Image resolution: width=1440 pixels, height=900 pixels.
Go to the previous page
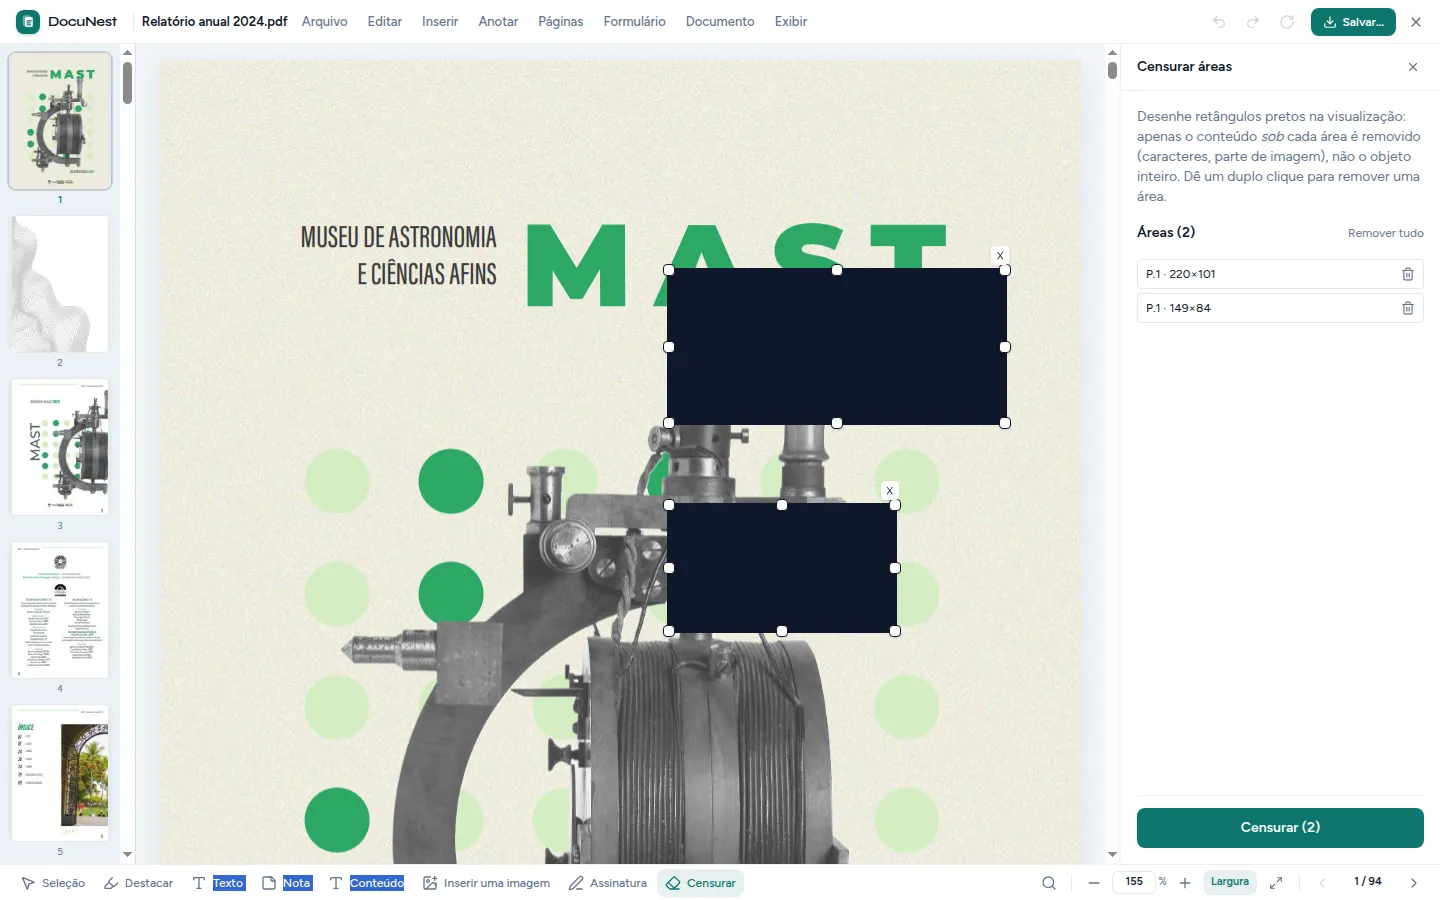pos(1322,883)
